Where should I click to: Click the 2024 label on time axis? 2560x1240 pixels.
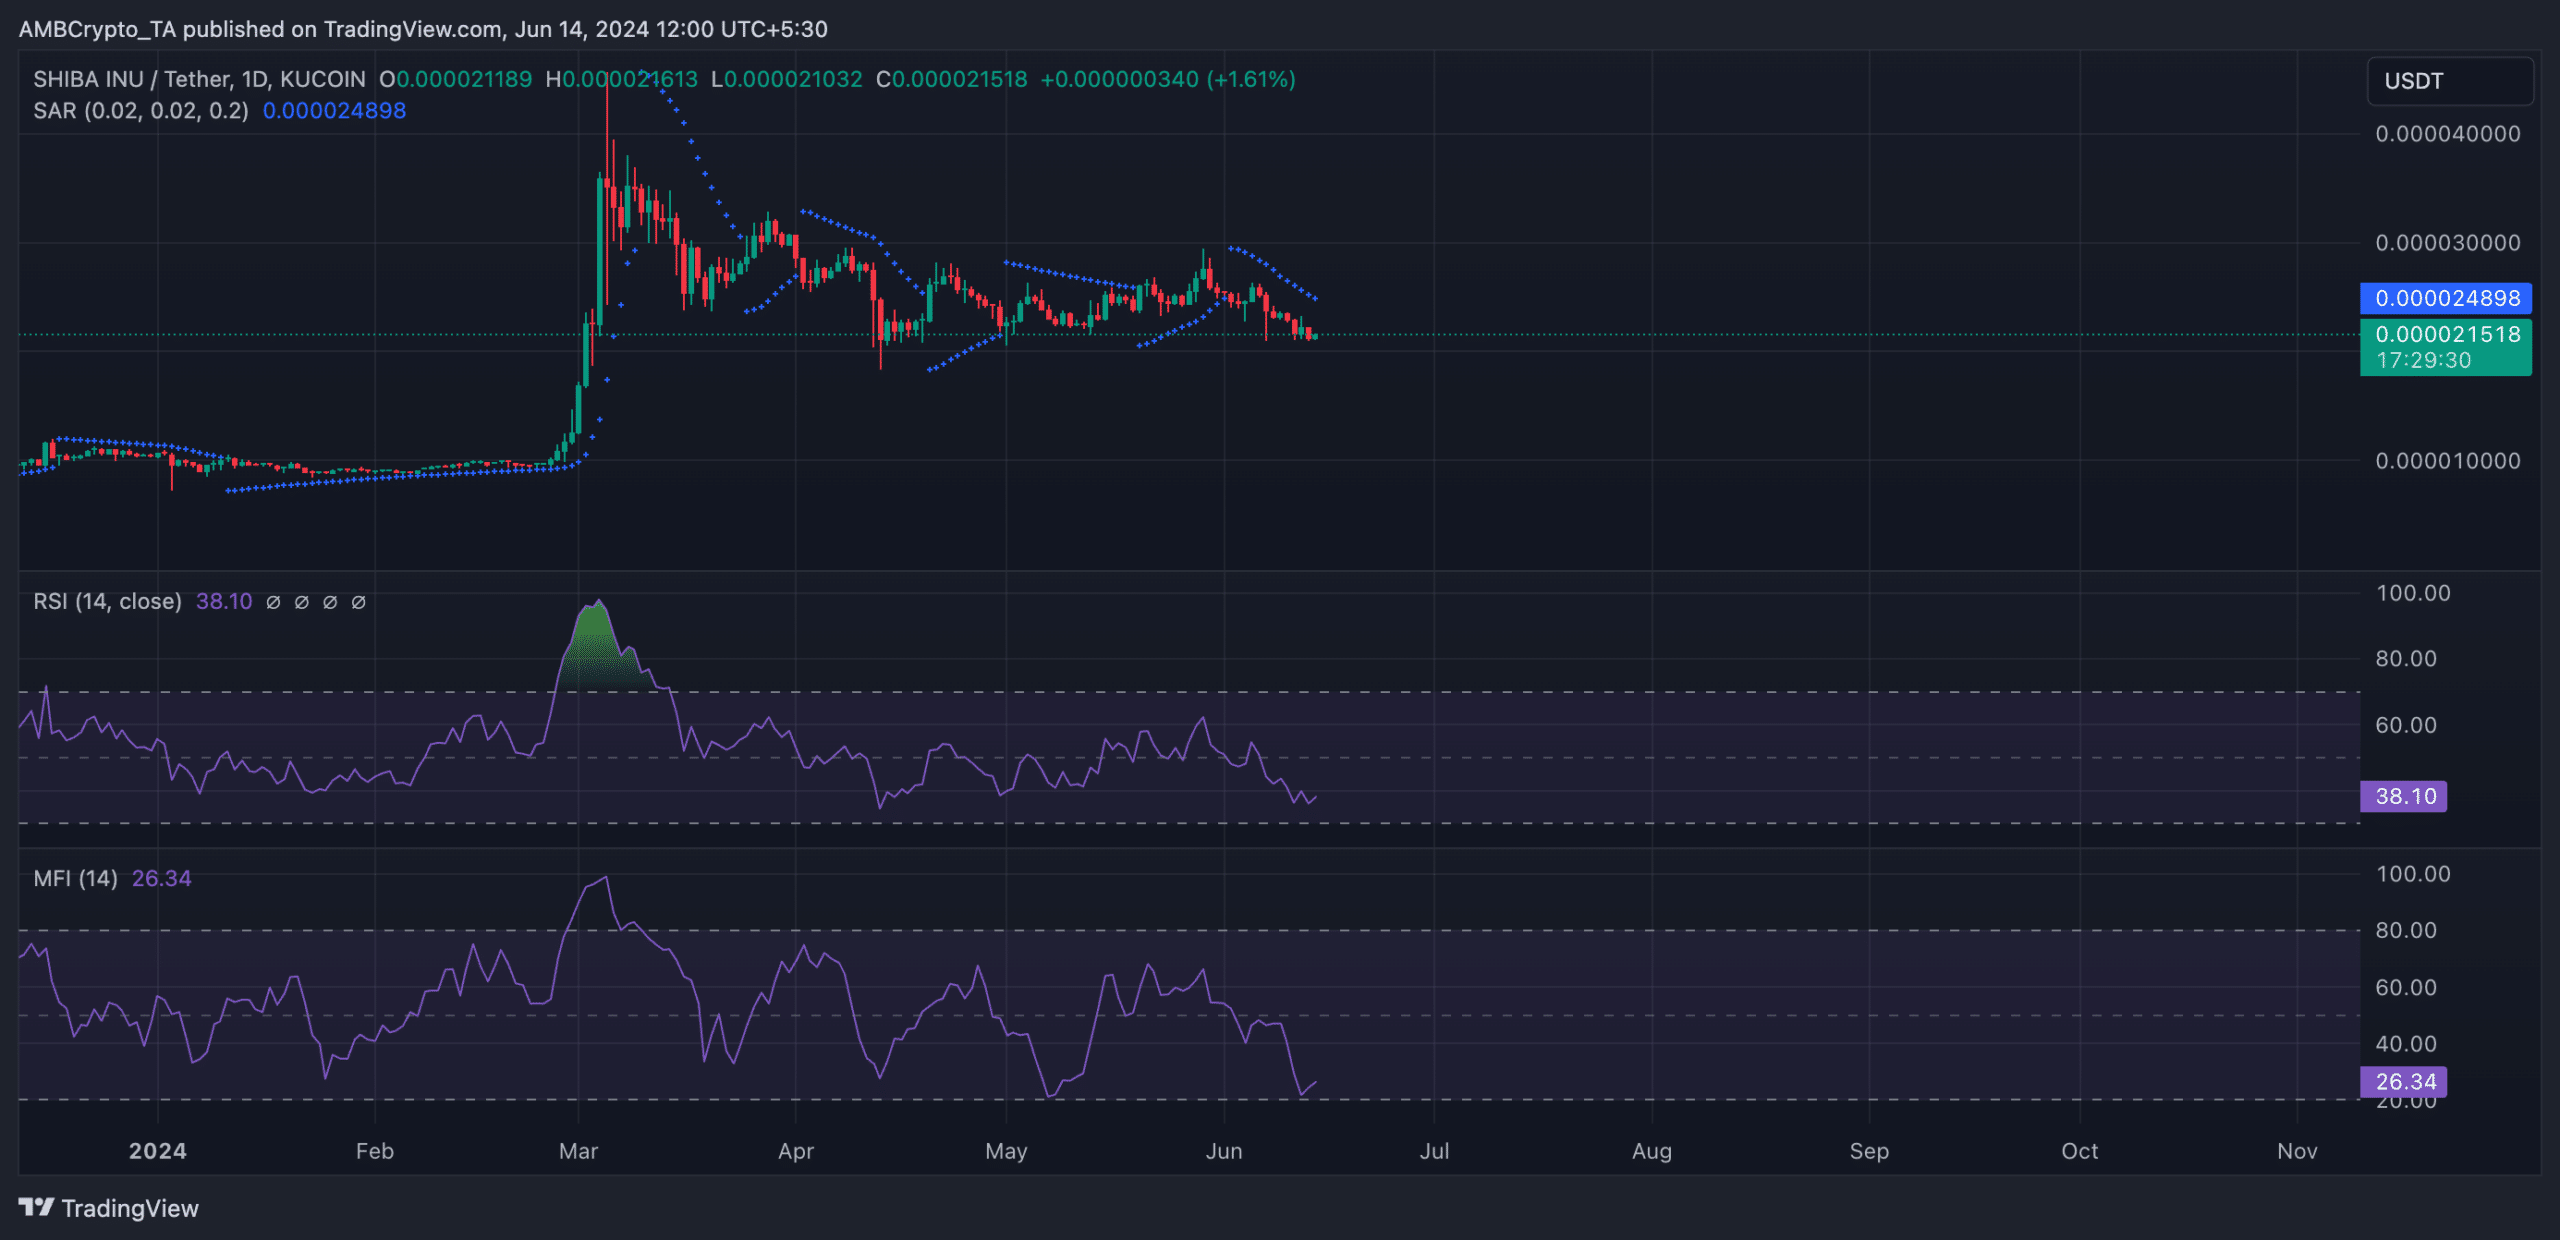(157, 1151)
